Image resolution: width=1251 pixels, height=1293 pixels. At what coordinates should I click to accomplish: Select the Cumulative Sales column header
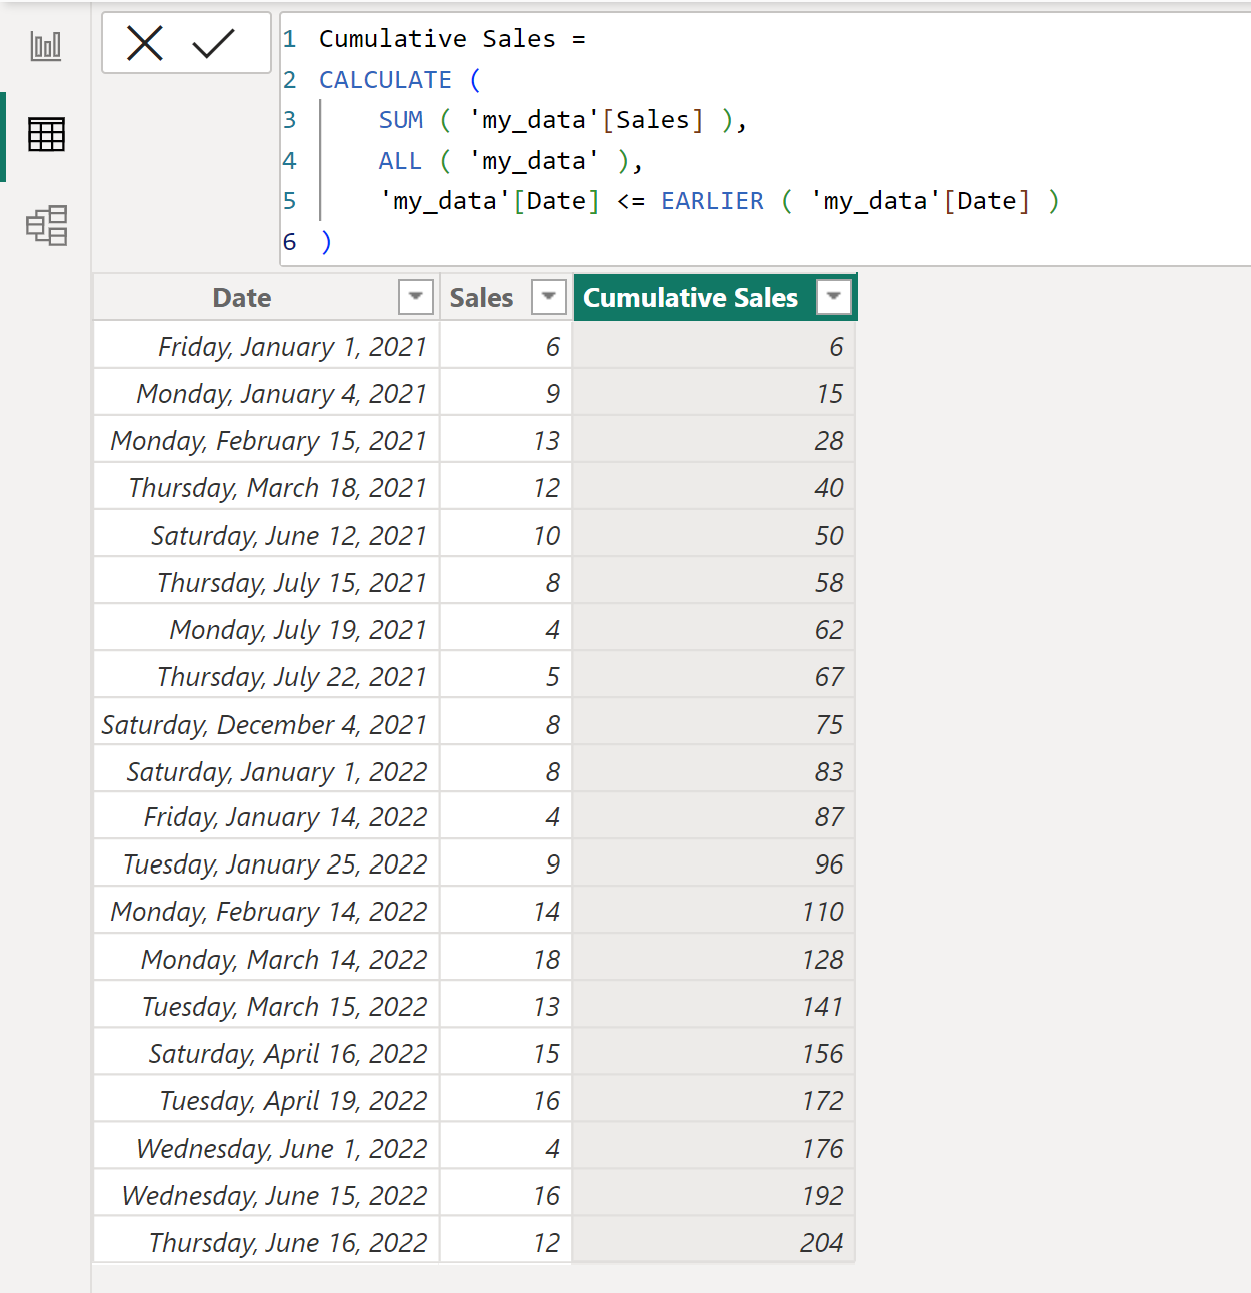pyautogui.click(x=690, y=297)
